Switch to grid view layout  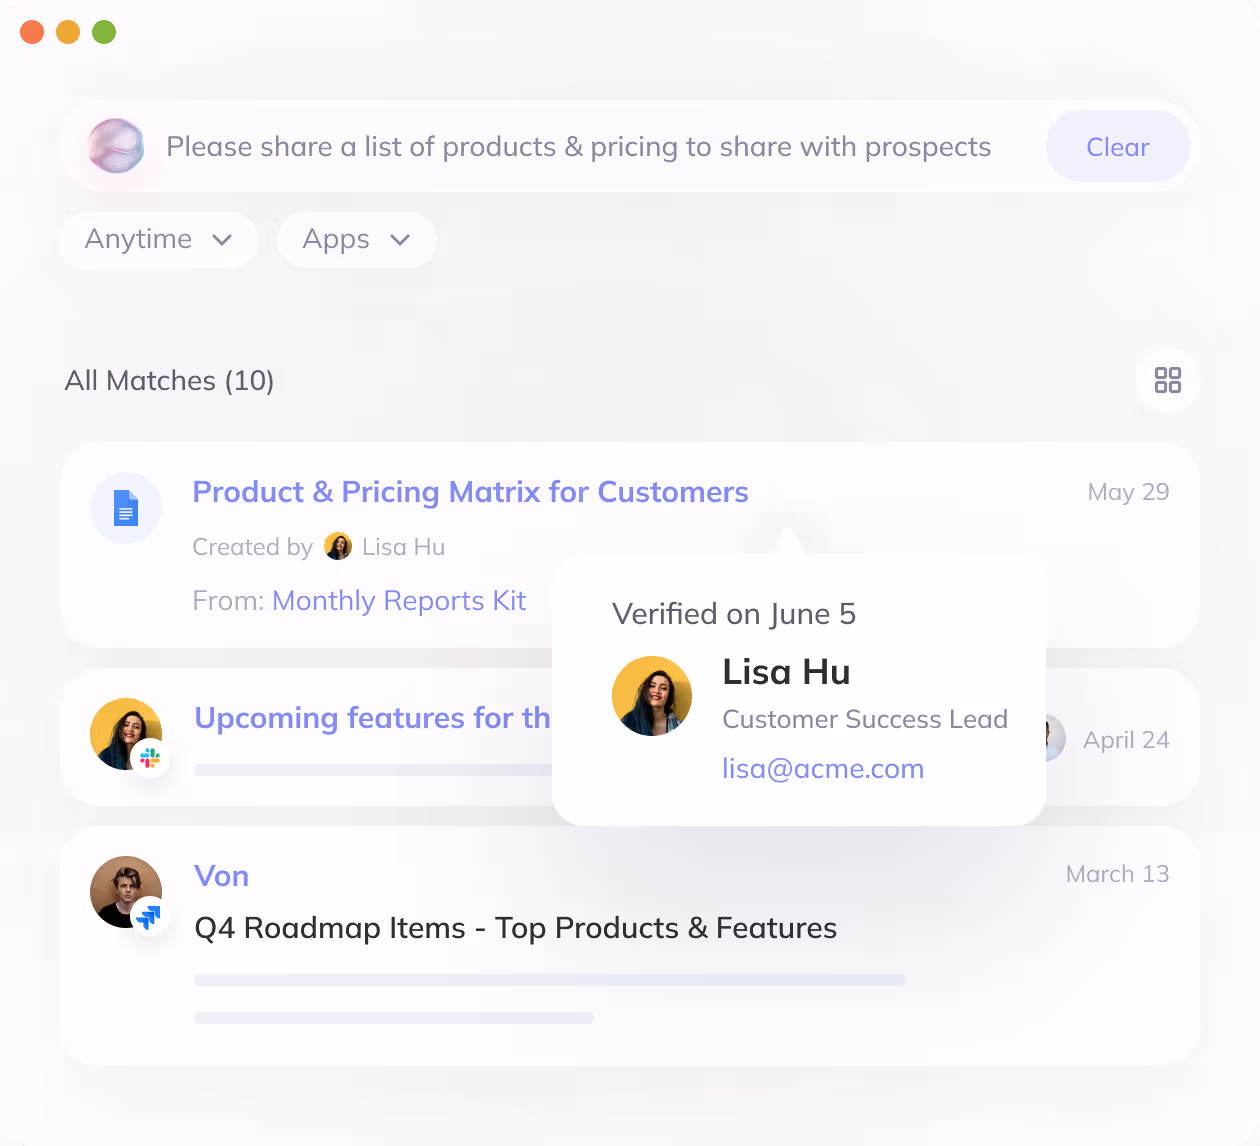(x=1167, y=380)
